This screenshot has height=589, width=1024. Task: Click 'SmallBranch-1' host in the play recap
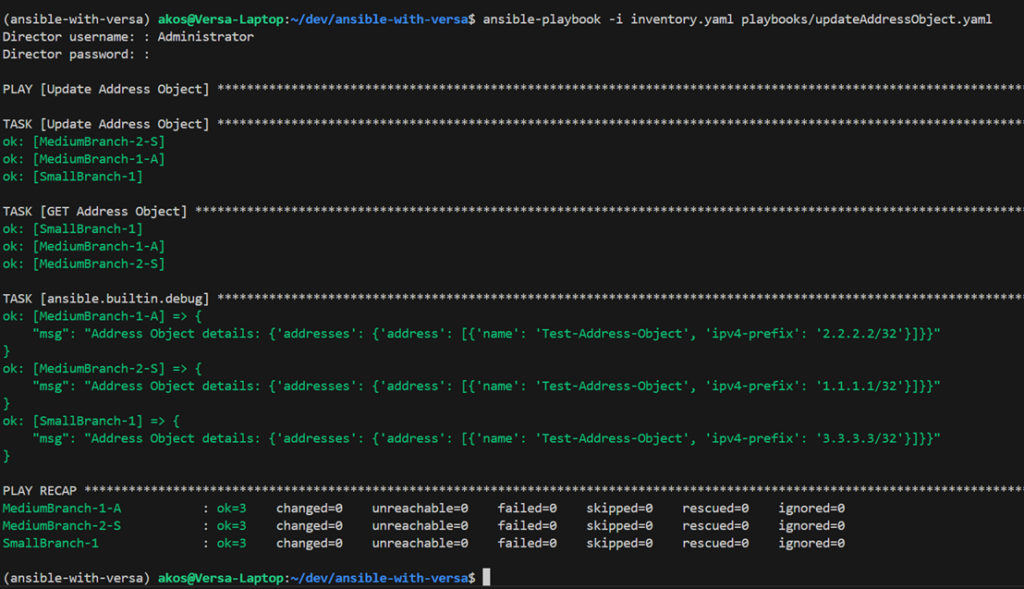coord(51,543)
